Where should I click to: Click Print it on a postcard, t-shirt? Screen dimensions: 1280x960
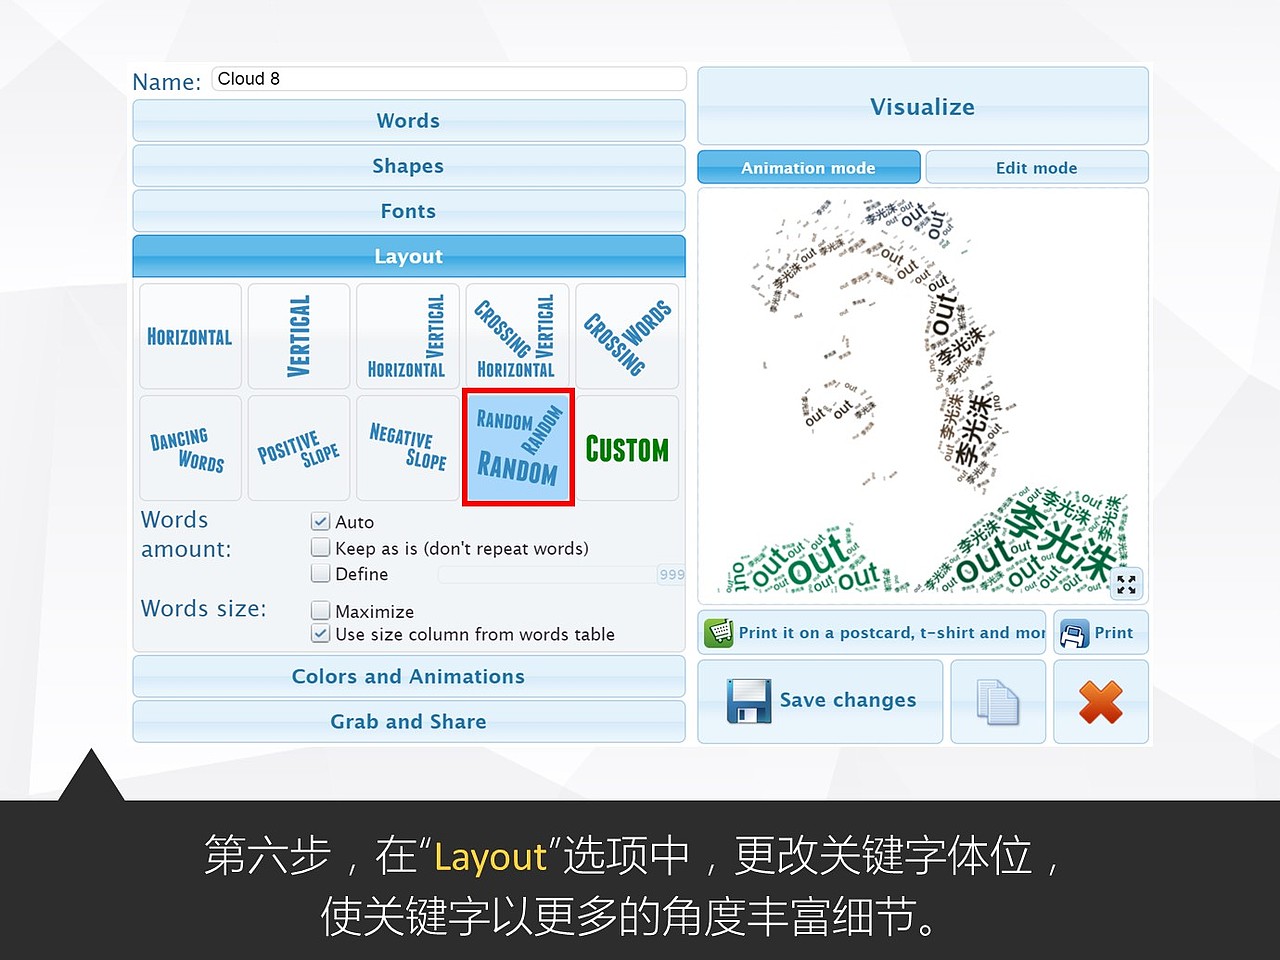pos(871,632)
